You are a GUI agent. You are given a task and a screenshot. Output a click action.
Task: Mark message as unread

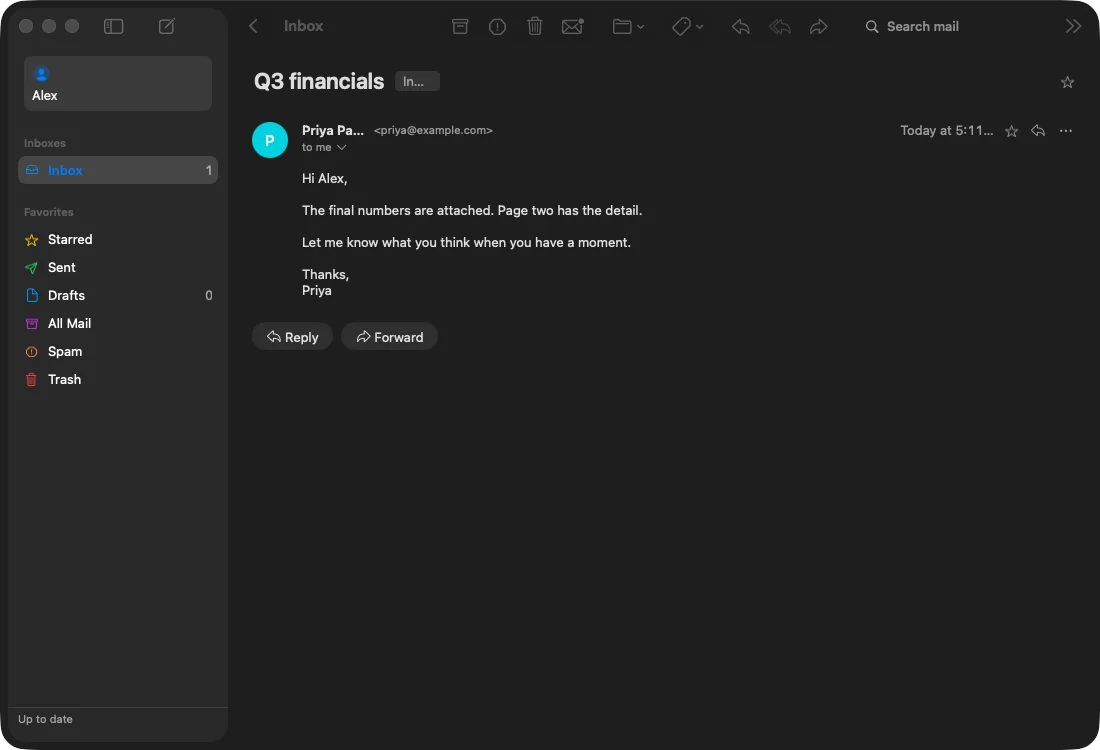[572, 27]
